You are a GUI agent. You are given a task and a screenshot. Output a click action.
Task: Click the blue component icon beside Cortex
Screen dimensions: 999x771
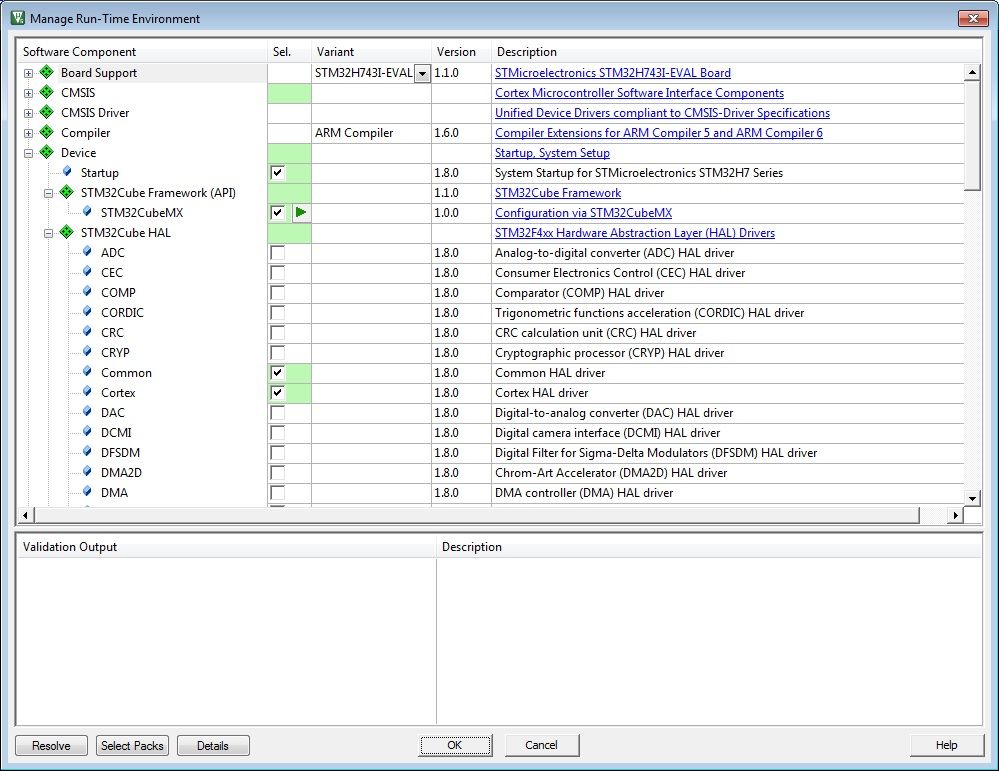pyautogui.click(x=87, y=392)
